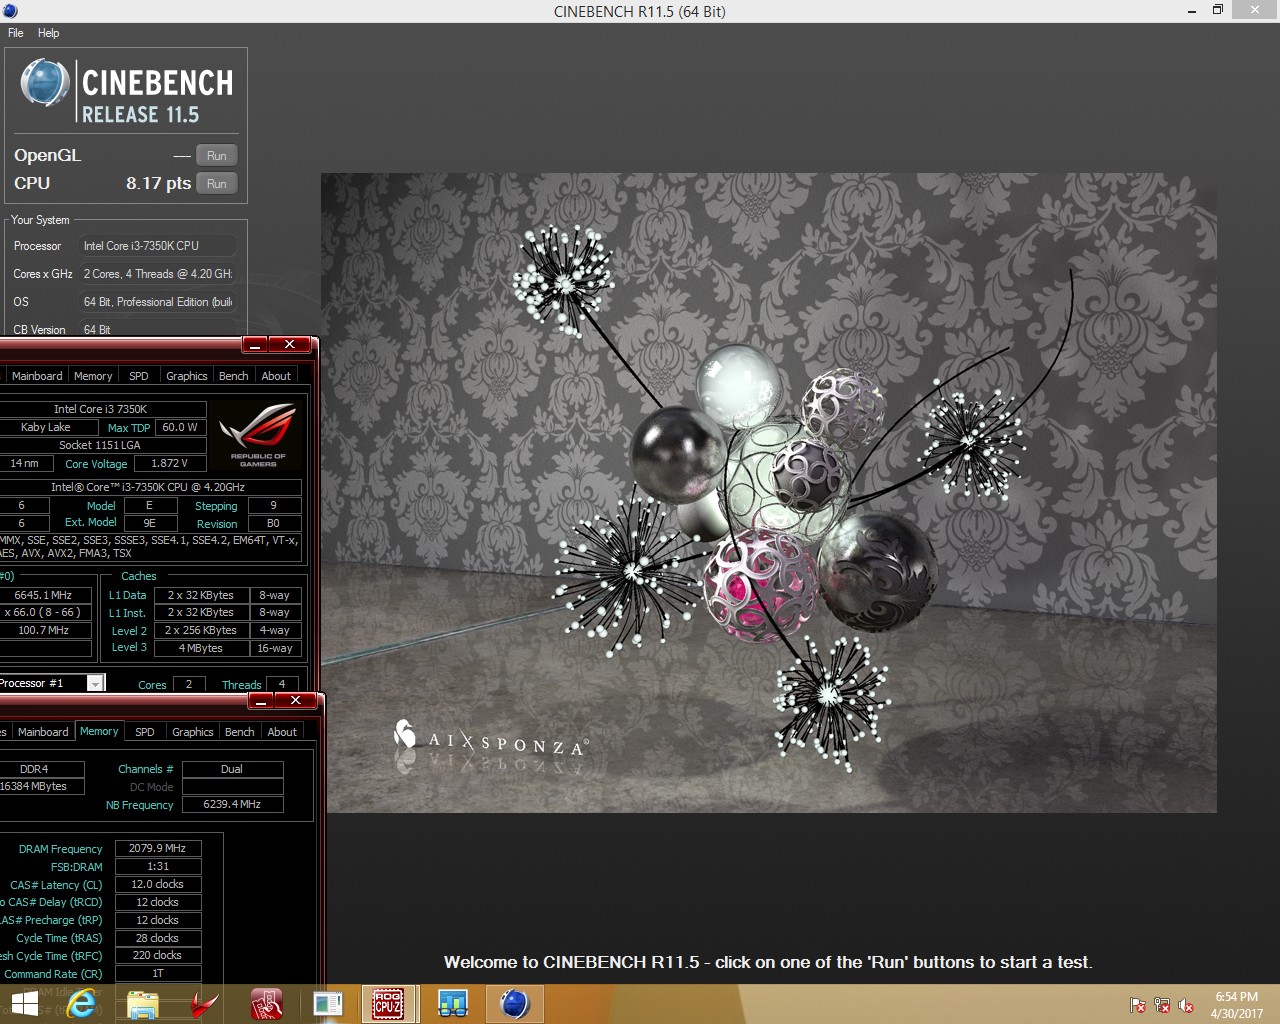
Task: Open SPD tab in upper CPU-Z window
Action: point(139,376)
